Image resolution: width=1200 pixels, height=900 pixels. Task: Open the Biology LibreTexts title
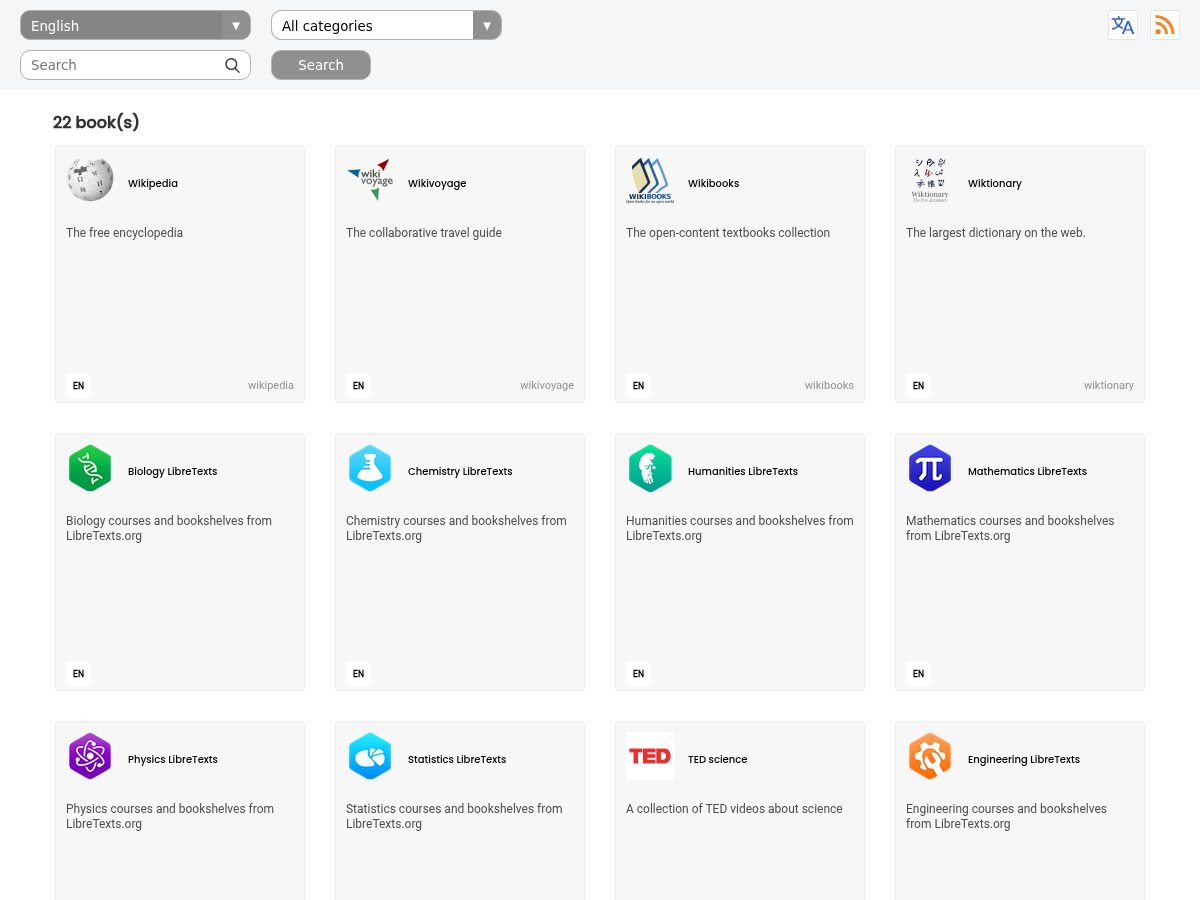(x=172, y=472)
